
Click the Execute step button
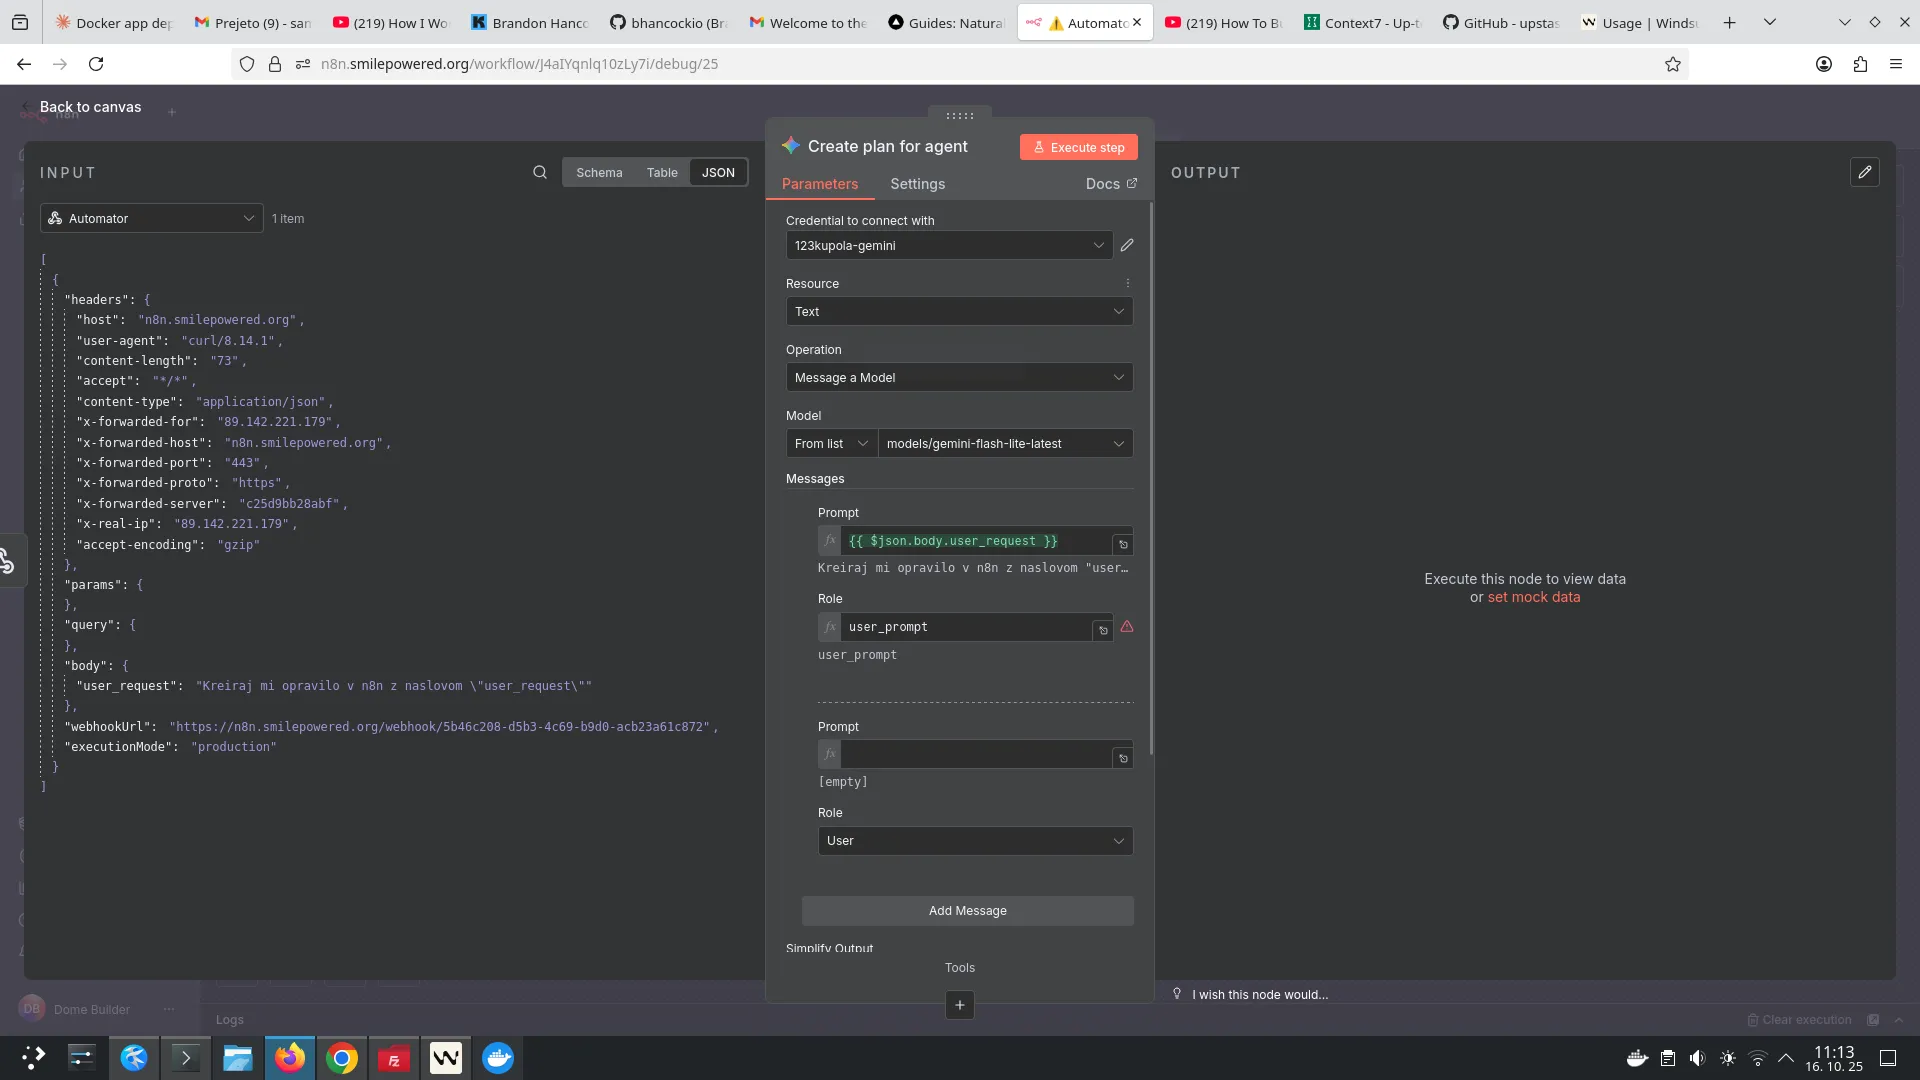[x=1078, y=147]
